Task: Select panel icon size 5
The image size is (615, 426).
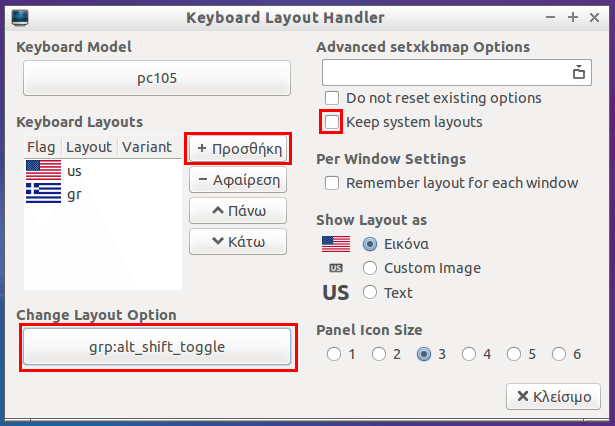Action: tap(514, 354)
